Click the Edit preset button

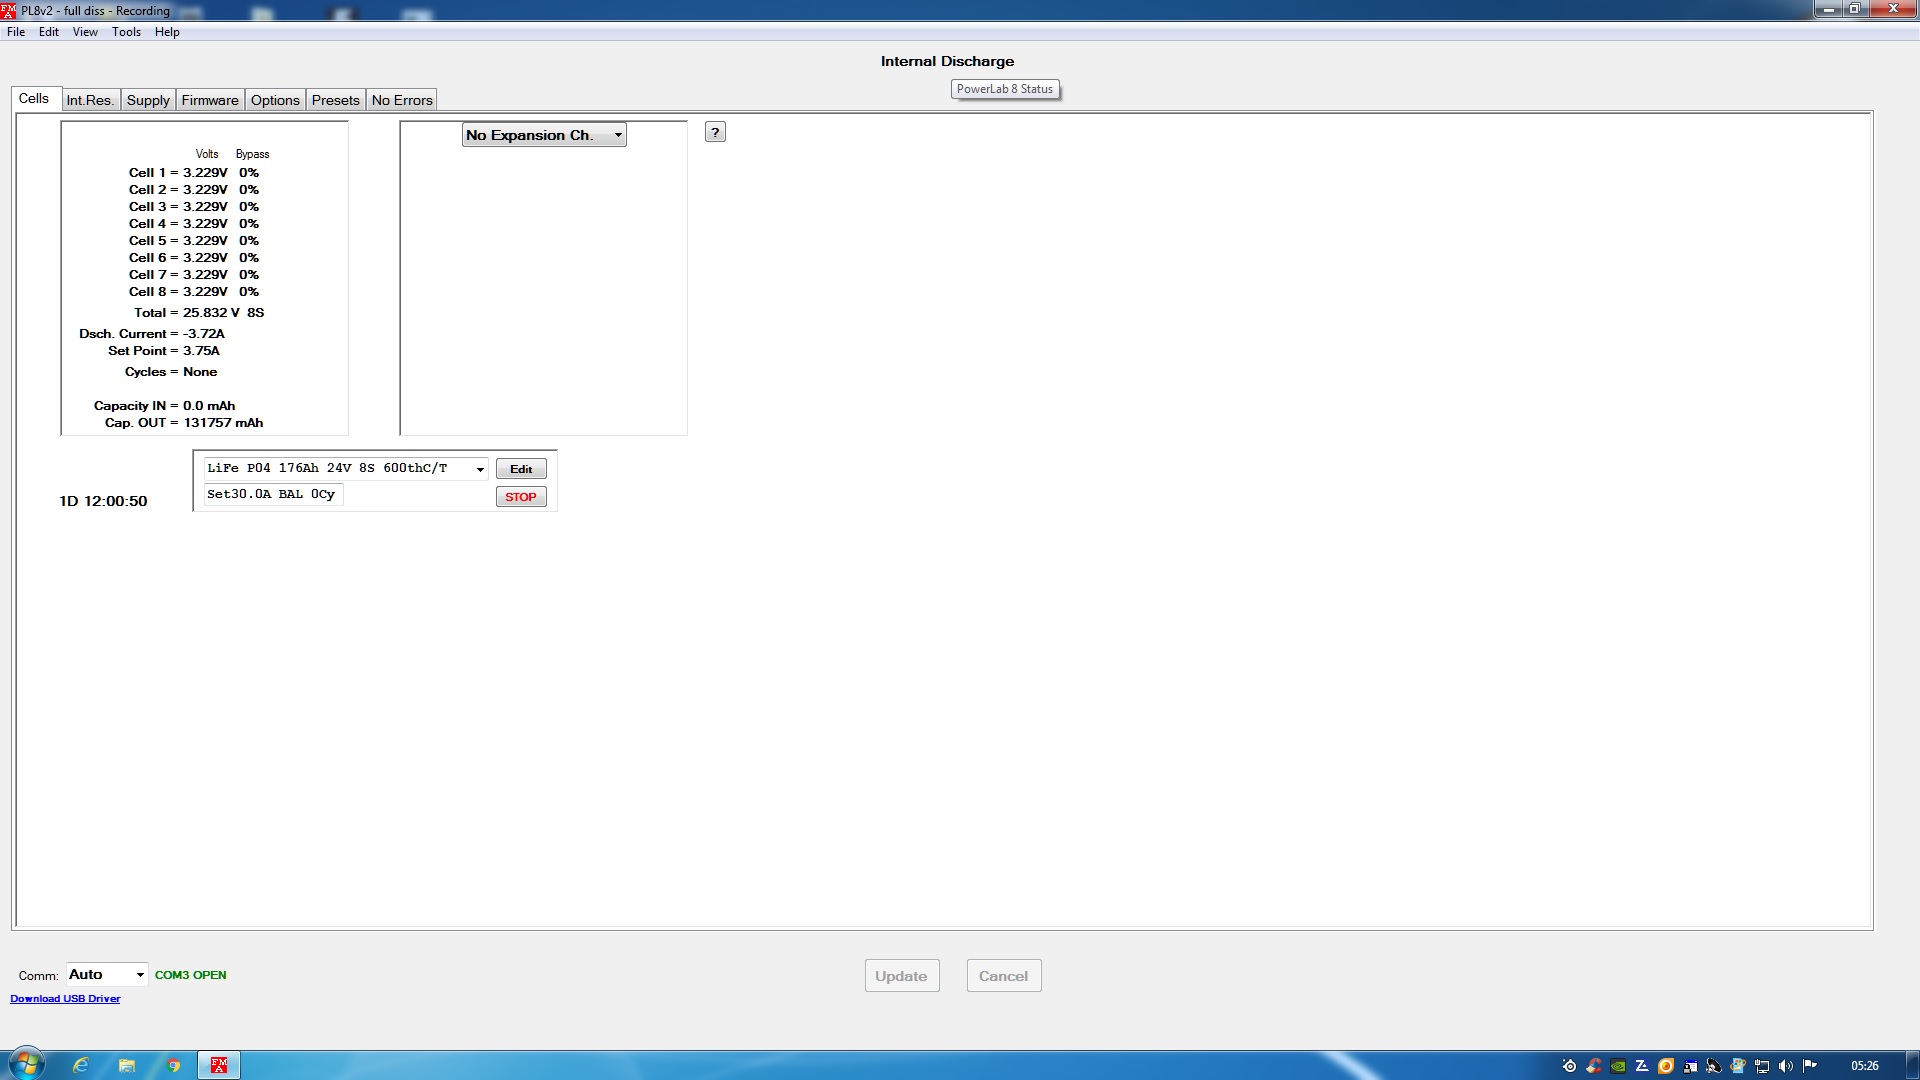[521, 469]
